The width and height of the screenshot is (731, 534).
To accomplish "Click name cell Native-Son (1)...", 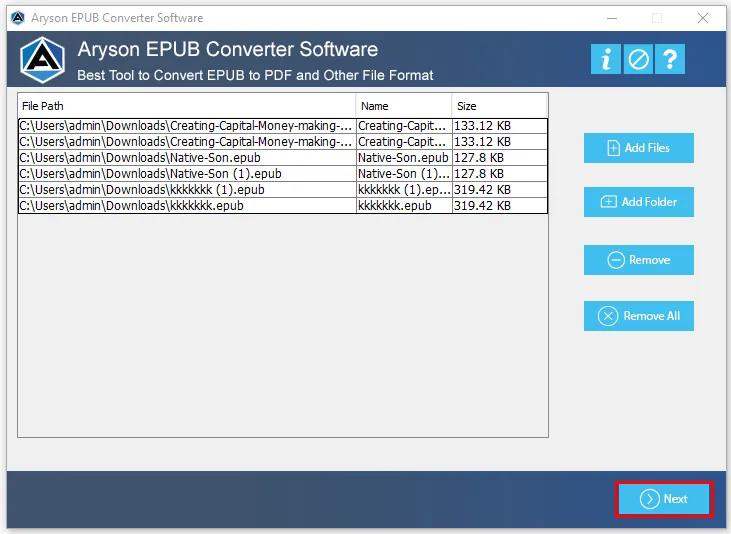I will click(x=404, y=173).
